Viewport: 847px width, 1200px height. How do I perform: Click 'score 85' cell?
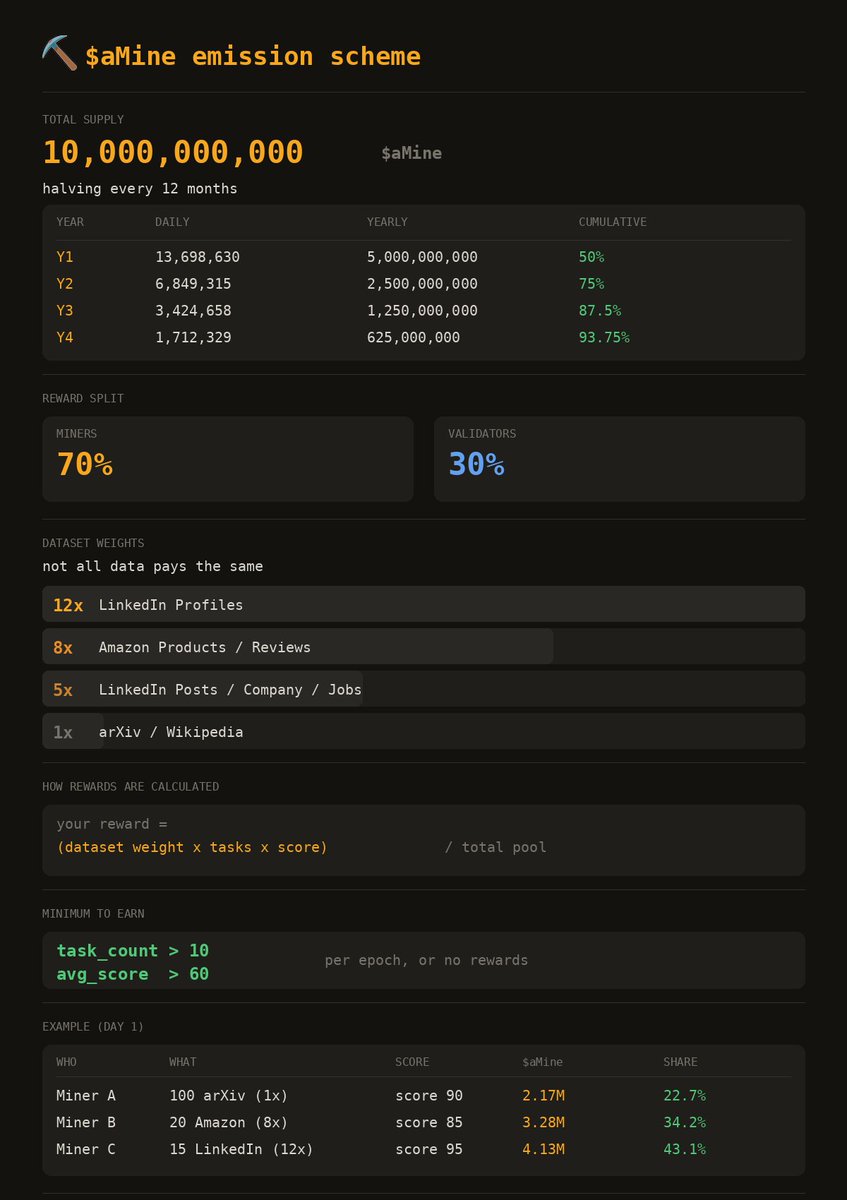[x=429, y=1122]
